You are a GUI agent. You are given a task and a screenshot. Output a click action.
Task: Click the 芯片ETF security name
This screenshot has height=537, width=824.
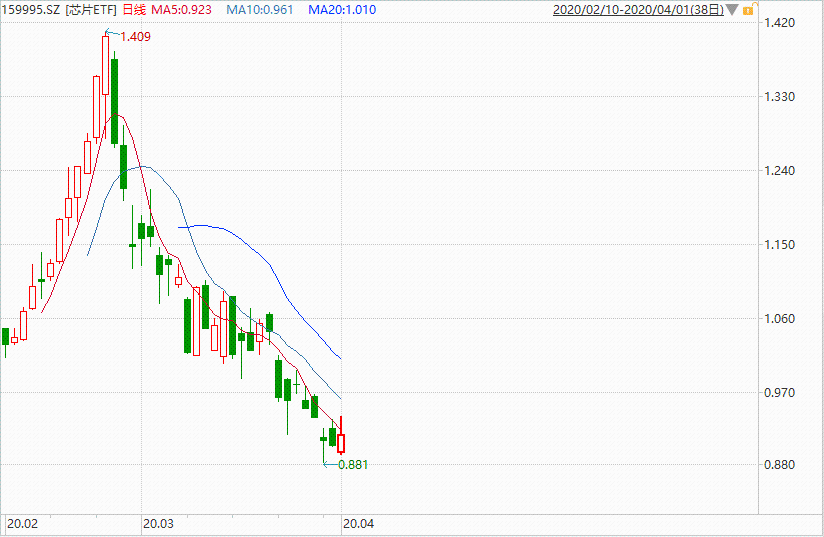tap(91, 10)
